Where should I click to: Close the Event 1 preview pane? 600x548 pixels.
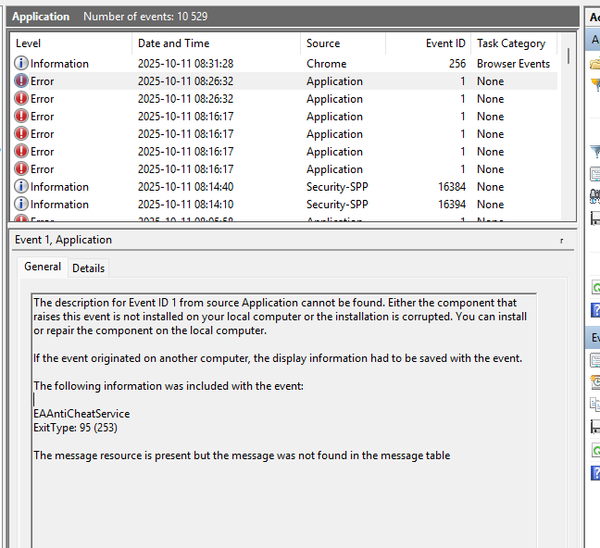pyautogui.click(x=561, y=241)
